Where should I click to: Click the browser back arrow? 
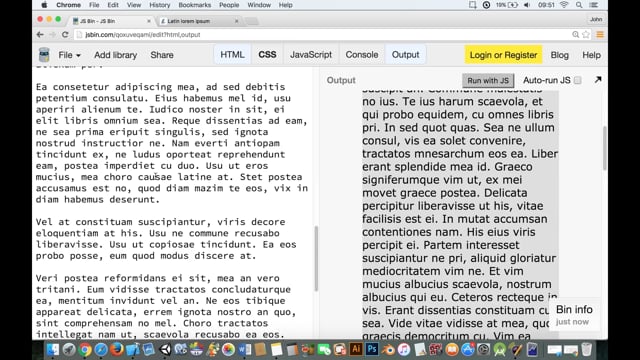point(40,35)
